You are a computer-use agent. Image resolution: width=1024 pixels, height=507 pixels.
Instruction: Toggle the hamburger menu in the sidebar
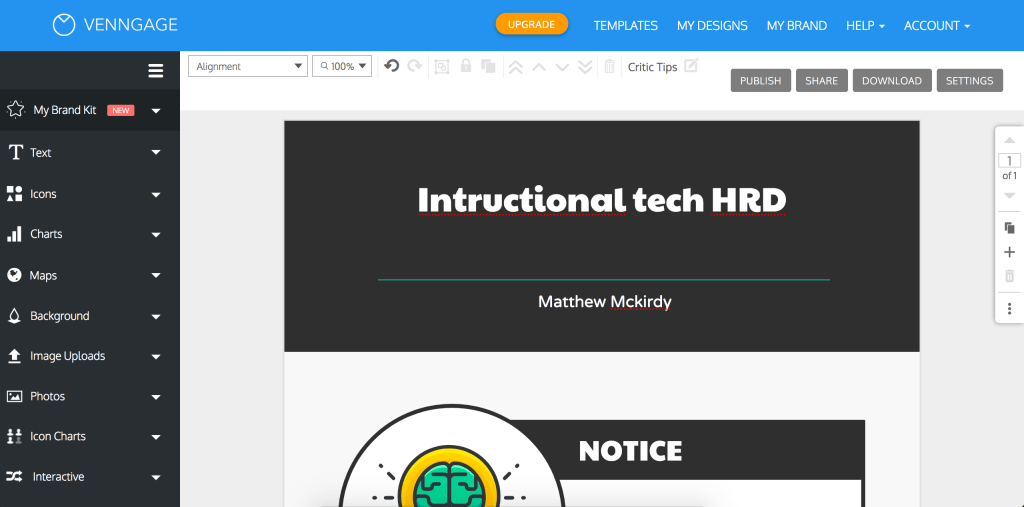coord(155,70)
